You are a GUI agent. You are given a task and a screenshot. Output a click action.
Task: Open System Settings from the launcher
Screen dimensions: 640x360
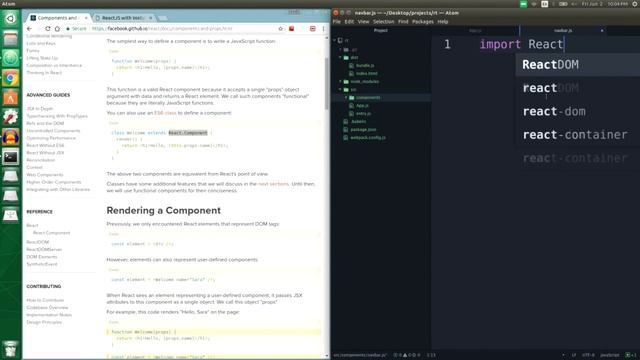(x=10, y=118)
